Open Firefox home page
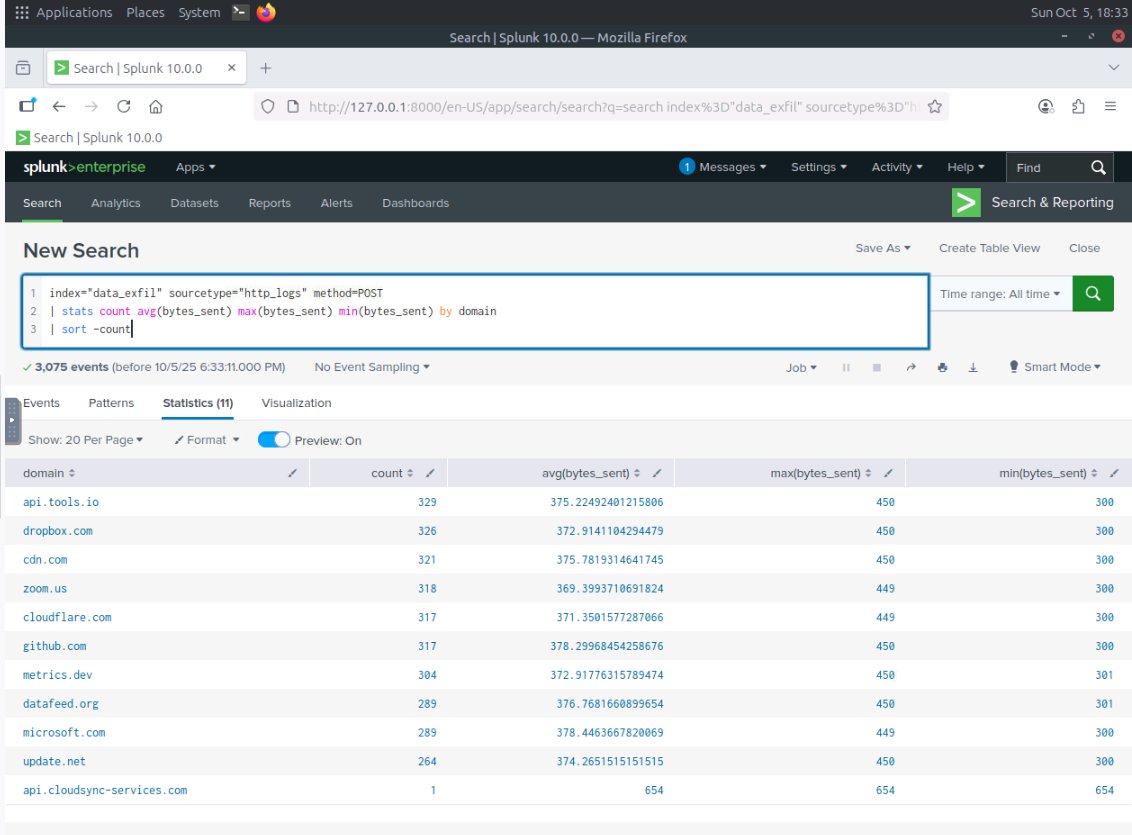 point(155,107)
